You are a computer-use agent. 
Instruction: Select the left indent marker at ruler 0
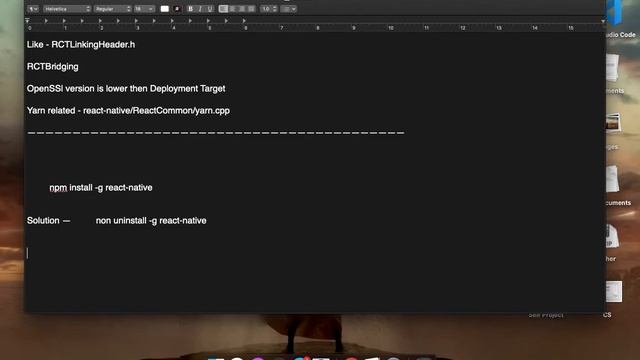coord(27,20)
